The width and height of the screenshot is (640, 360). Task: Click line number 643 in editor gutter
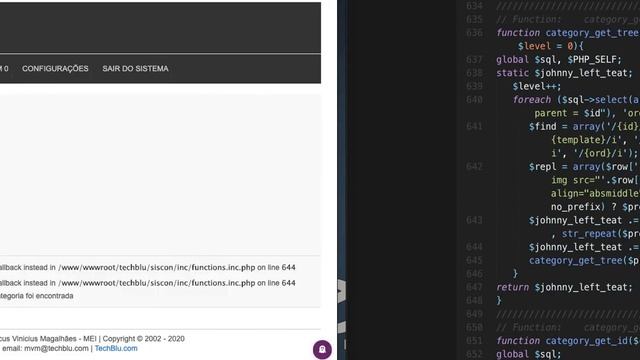(474, 220)
